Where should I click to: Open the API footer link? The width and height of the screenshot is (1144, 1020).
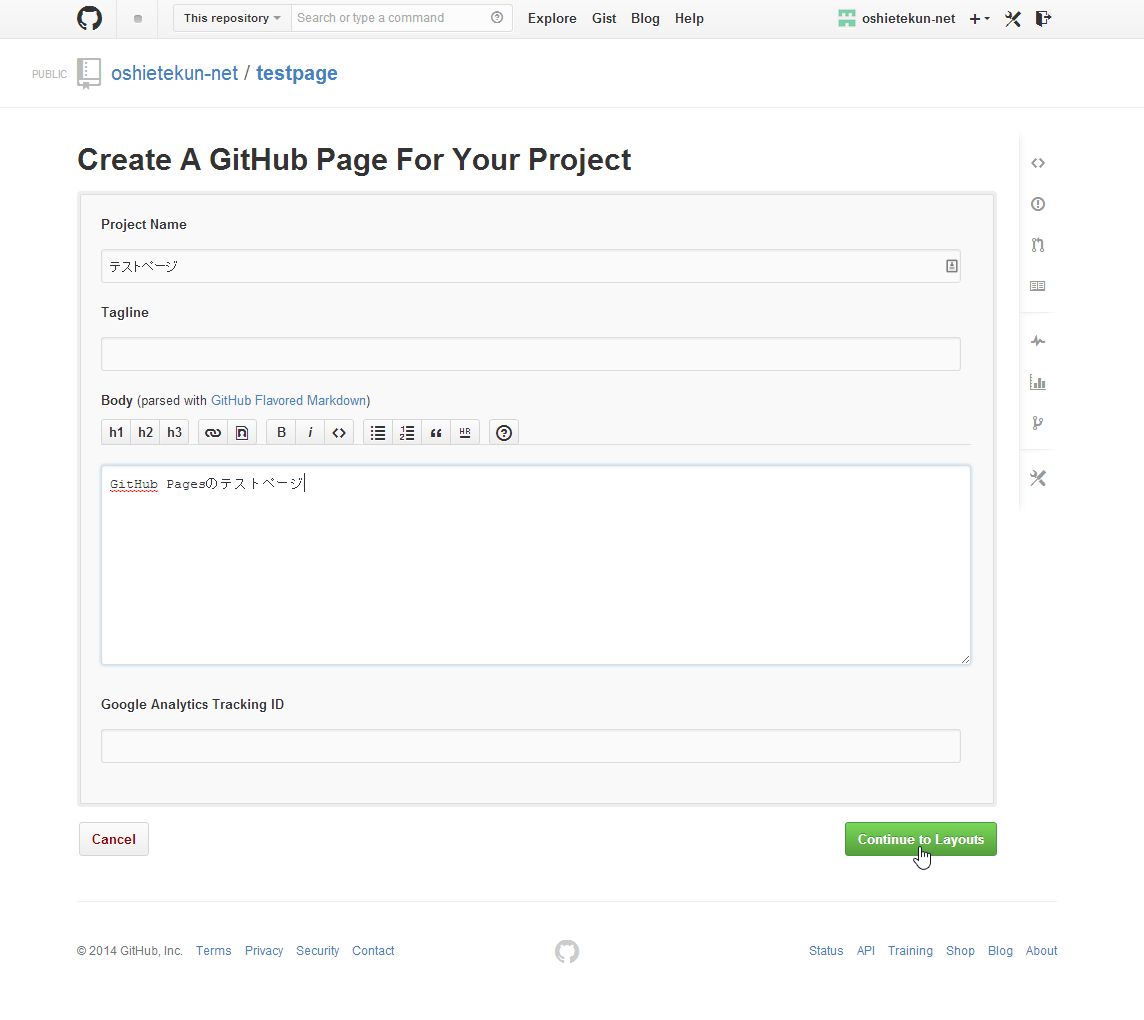pyautogui.click(x=865, y=951)
